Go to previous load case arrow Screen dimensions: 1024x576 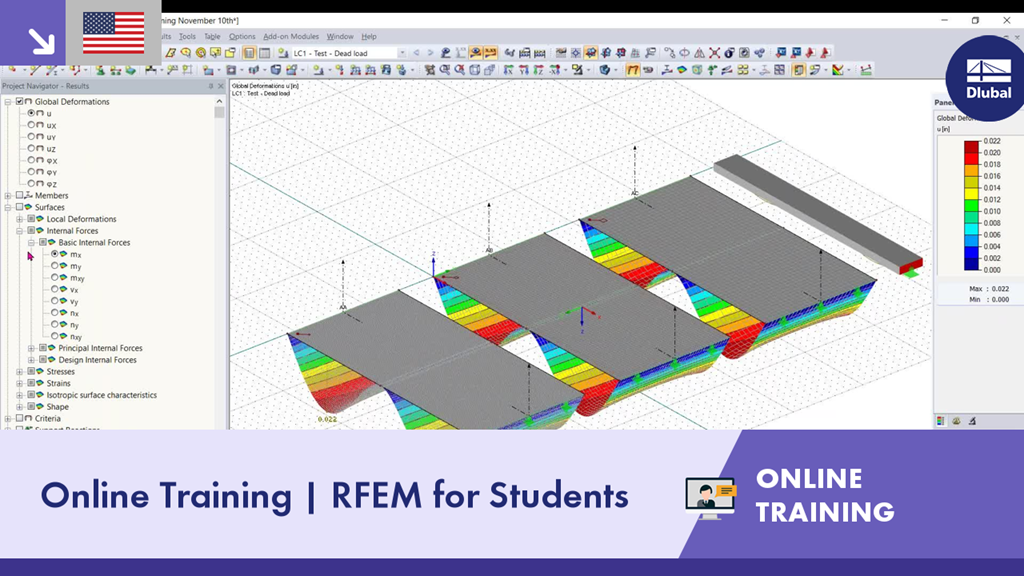click(x=416, y=53)
